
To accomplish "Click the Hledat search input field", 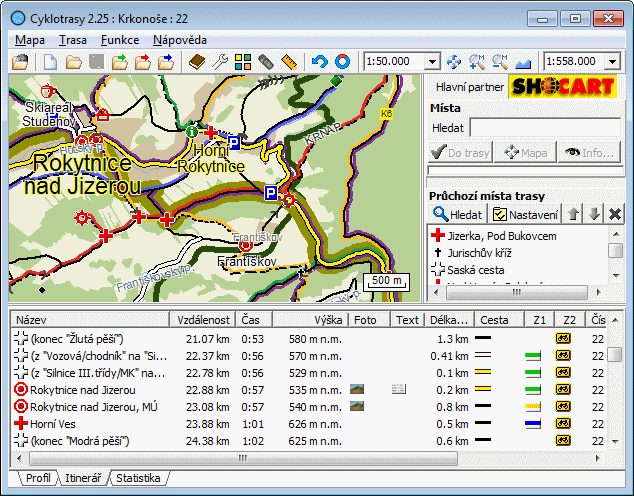I will click(546, 127).
